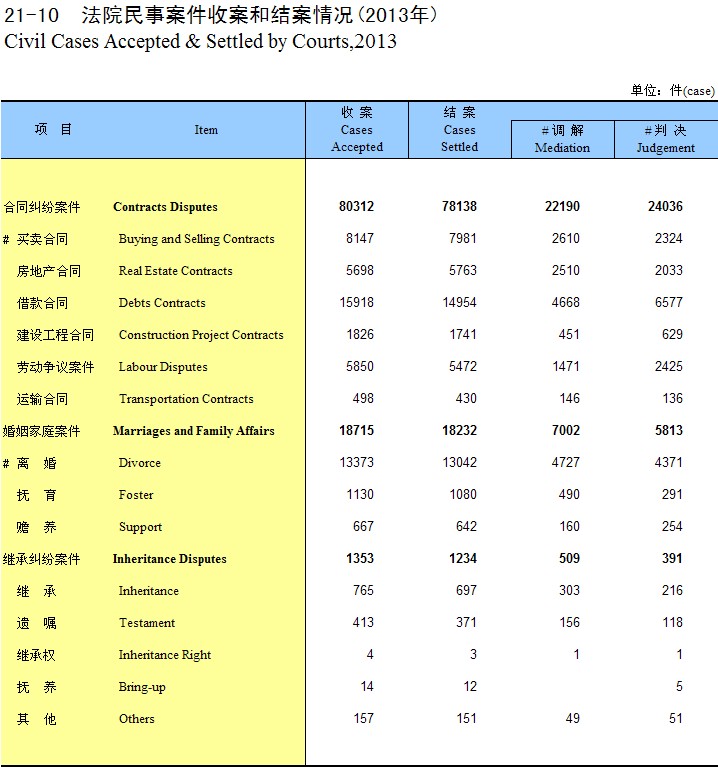Click 'Construction Project Contracts' label
This screenshot has width=718, height=767.
[201, 335]
